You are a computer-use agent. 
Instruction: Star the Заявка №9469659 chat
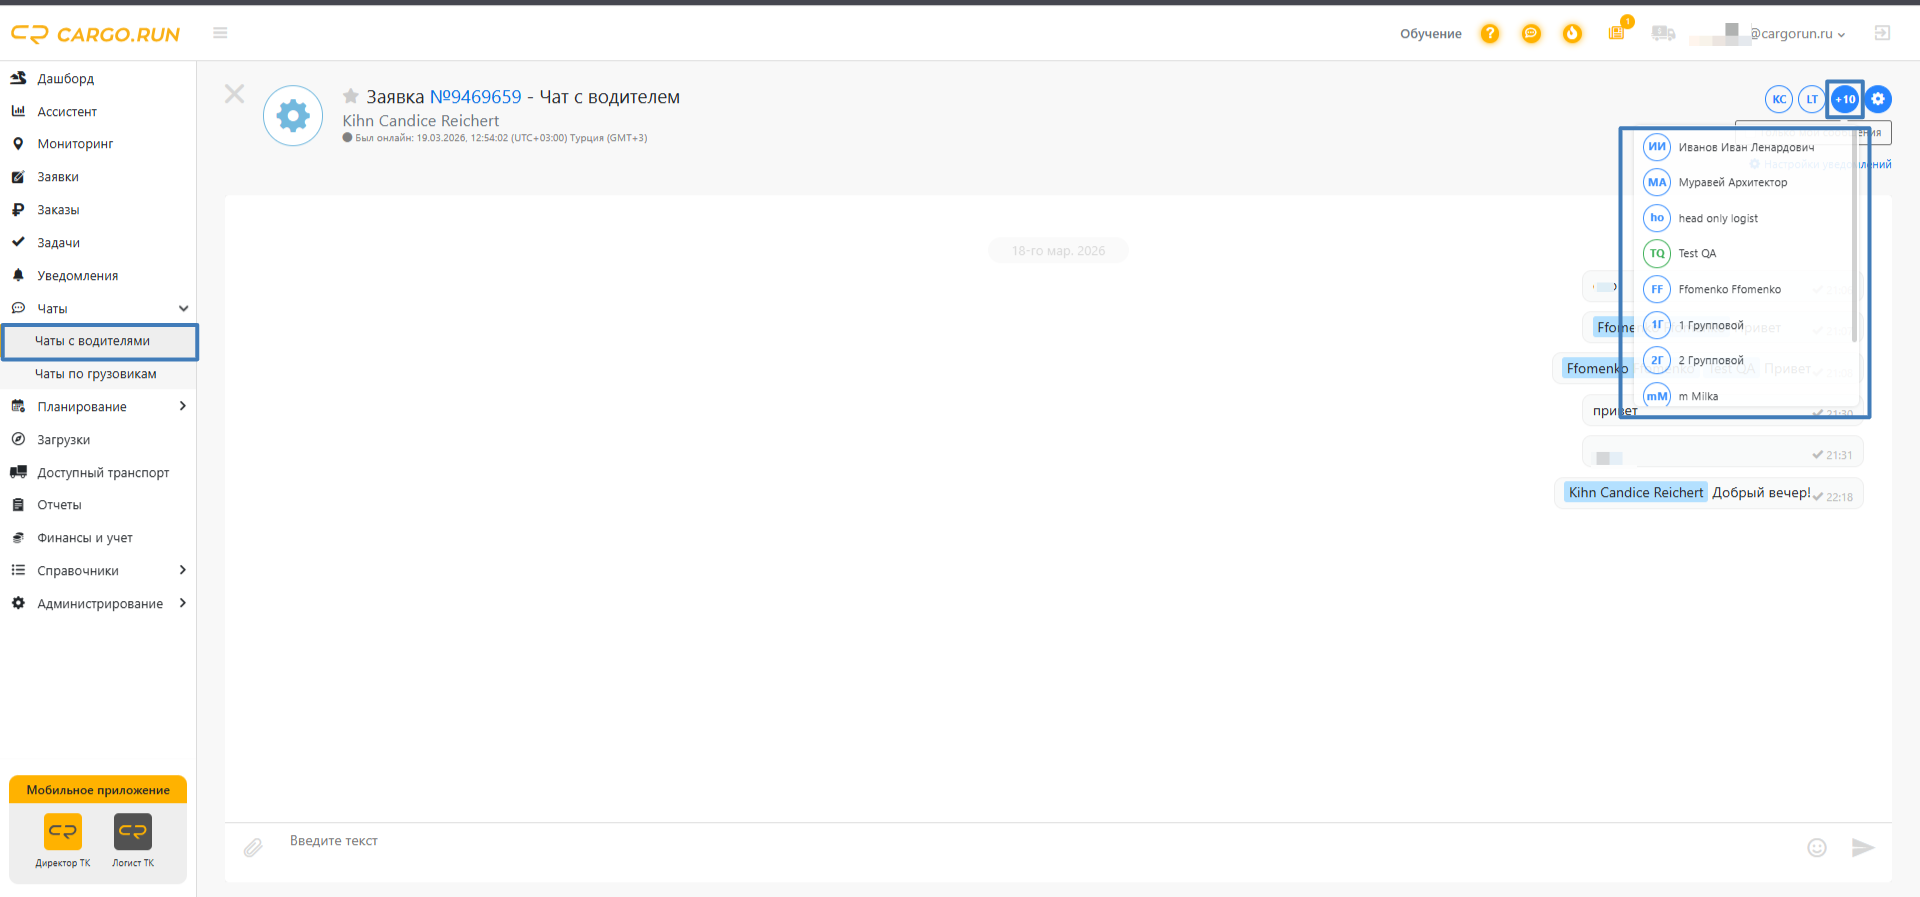351,97
